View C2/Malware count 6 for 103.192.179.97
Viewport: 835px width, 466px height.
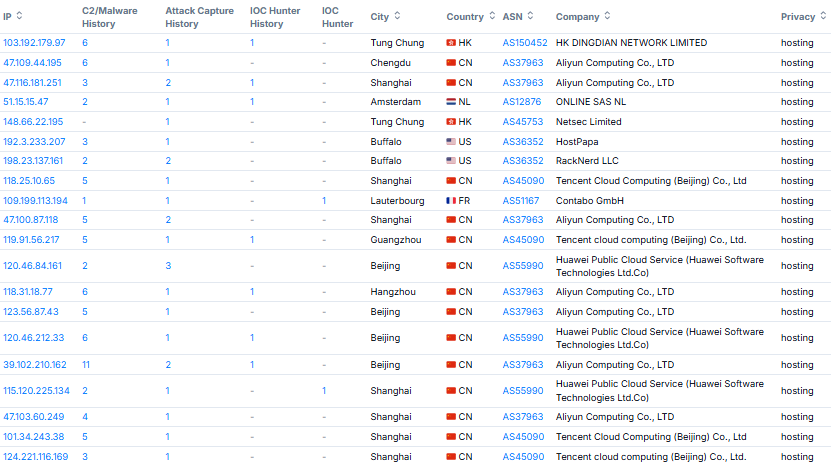[x=85, y=43]
